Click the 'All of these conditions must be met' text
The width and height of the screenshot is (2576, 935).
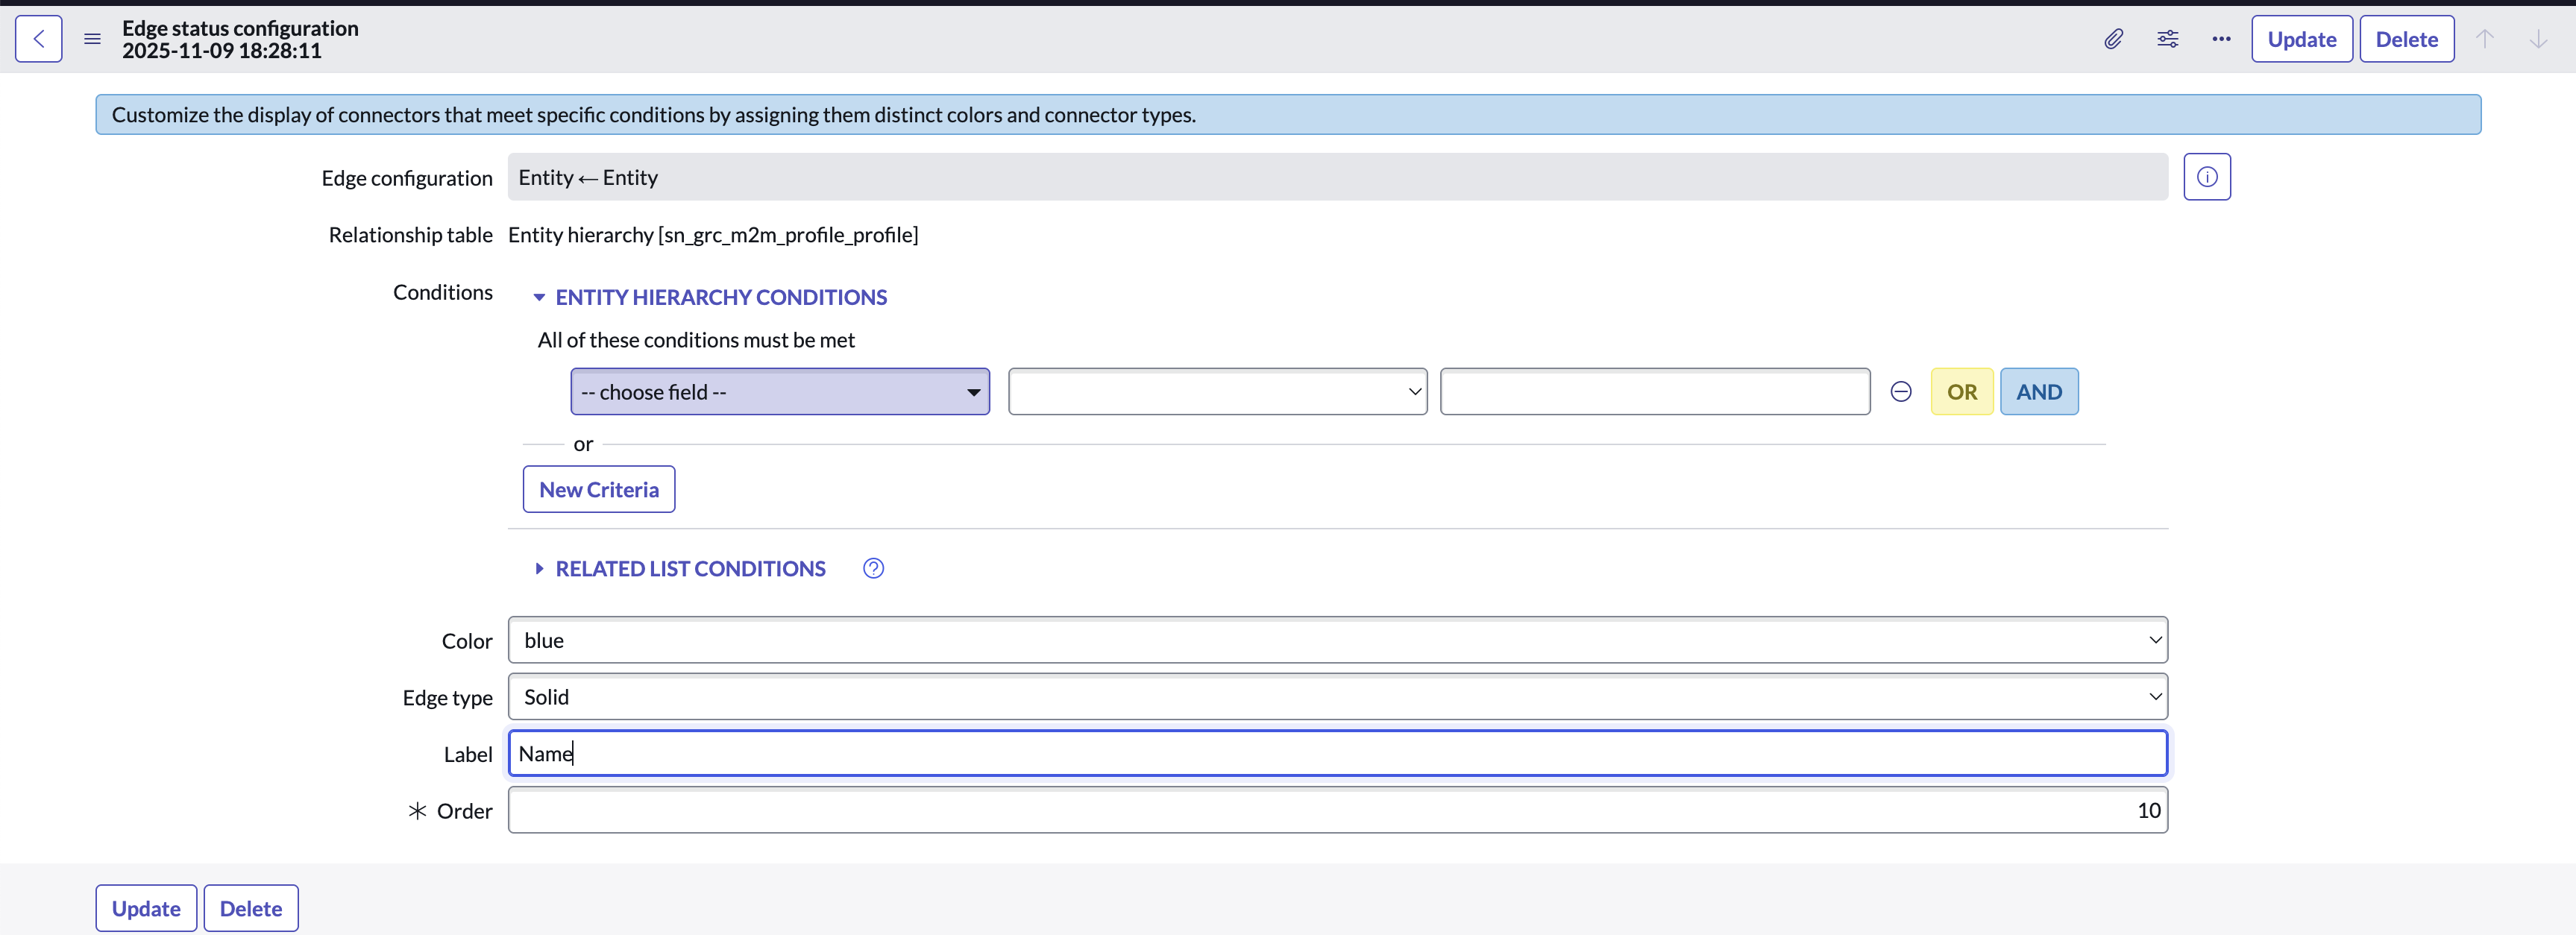696,340
